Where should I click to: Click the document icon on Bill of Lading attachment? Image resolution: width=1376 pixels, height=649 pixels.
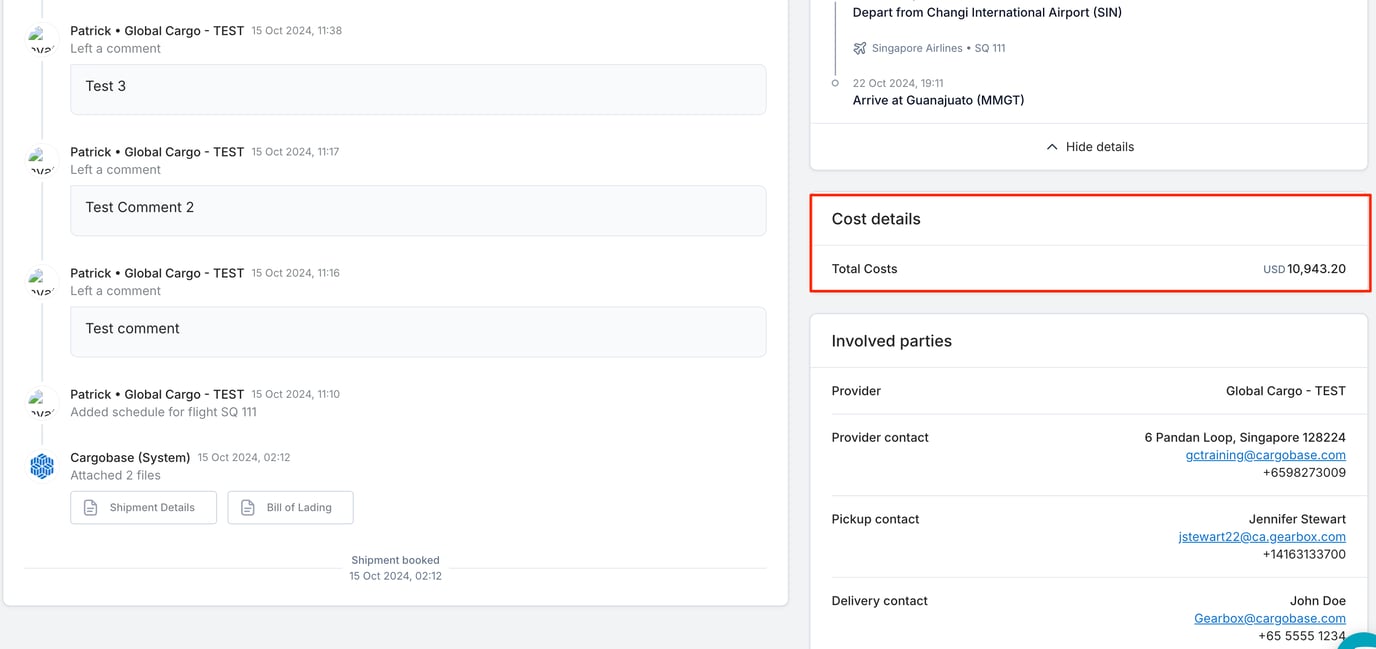pyautogui.click(x=246, y=507)
